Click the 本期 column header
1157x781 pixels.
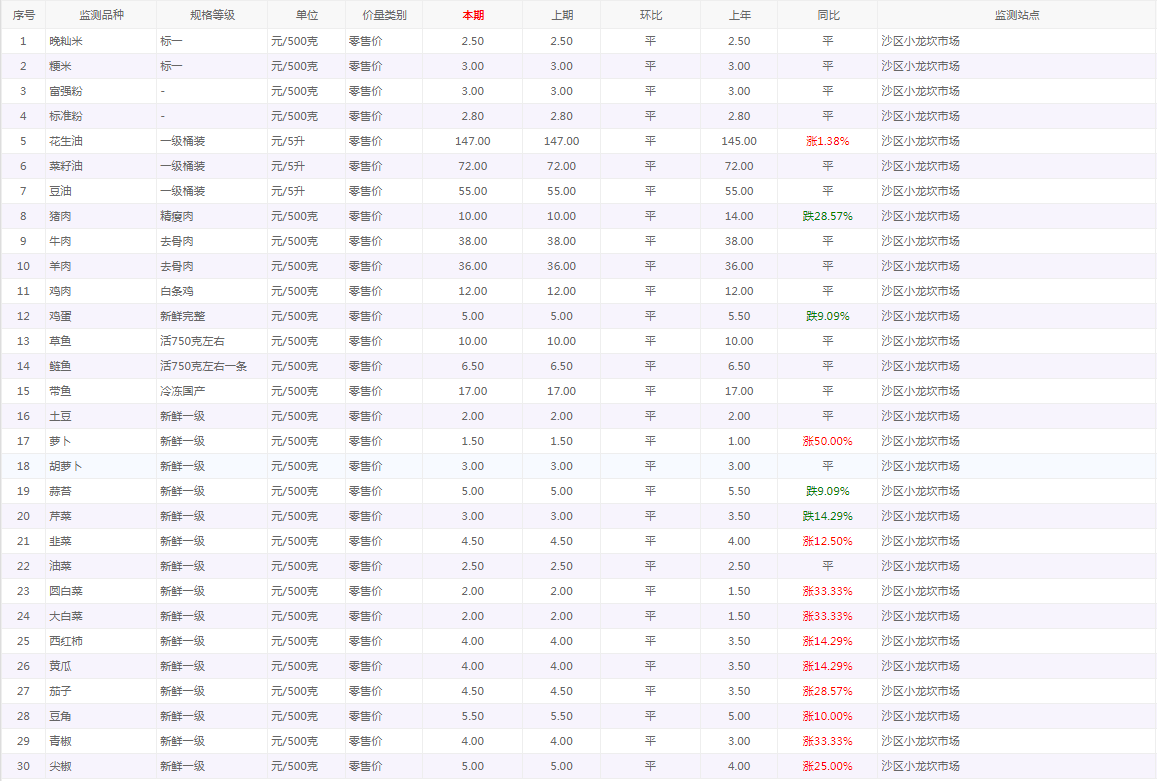point(472,15)
